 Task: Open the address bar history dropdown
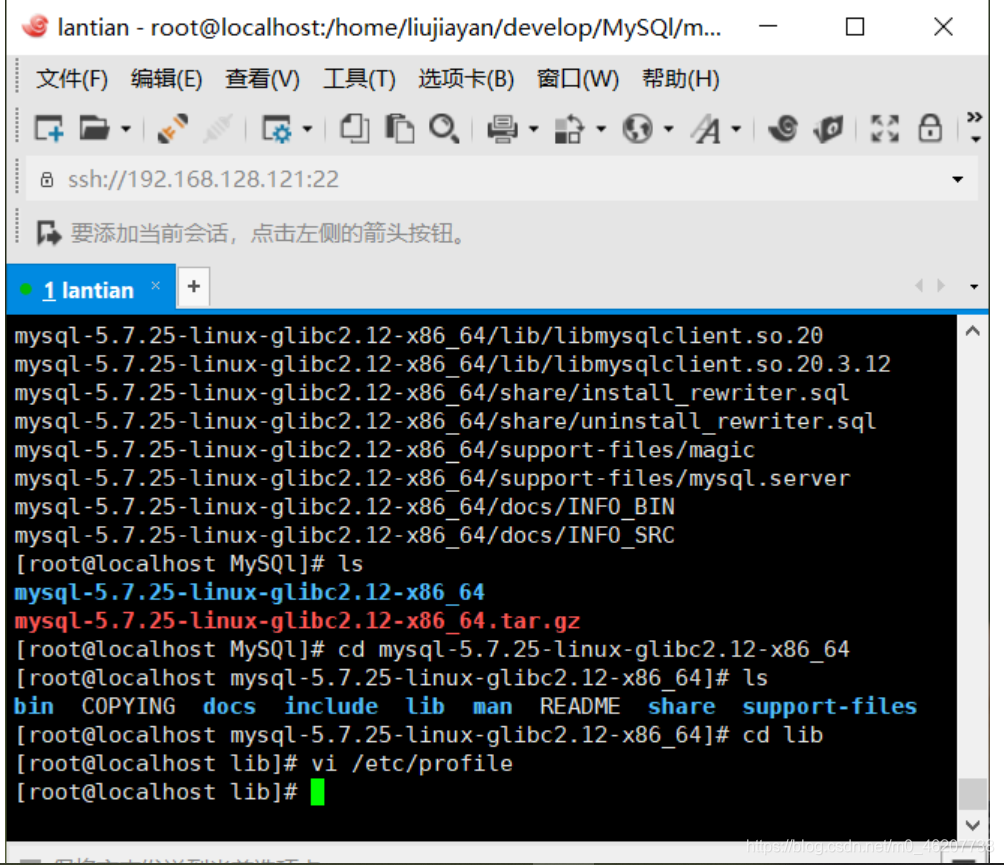click(957, 179)
